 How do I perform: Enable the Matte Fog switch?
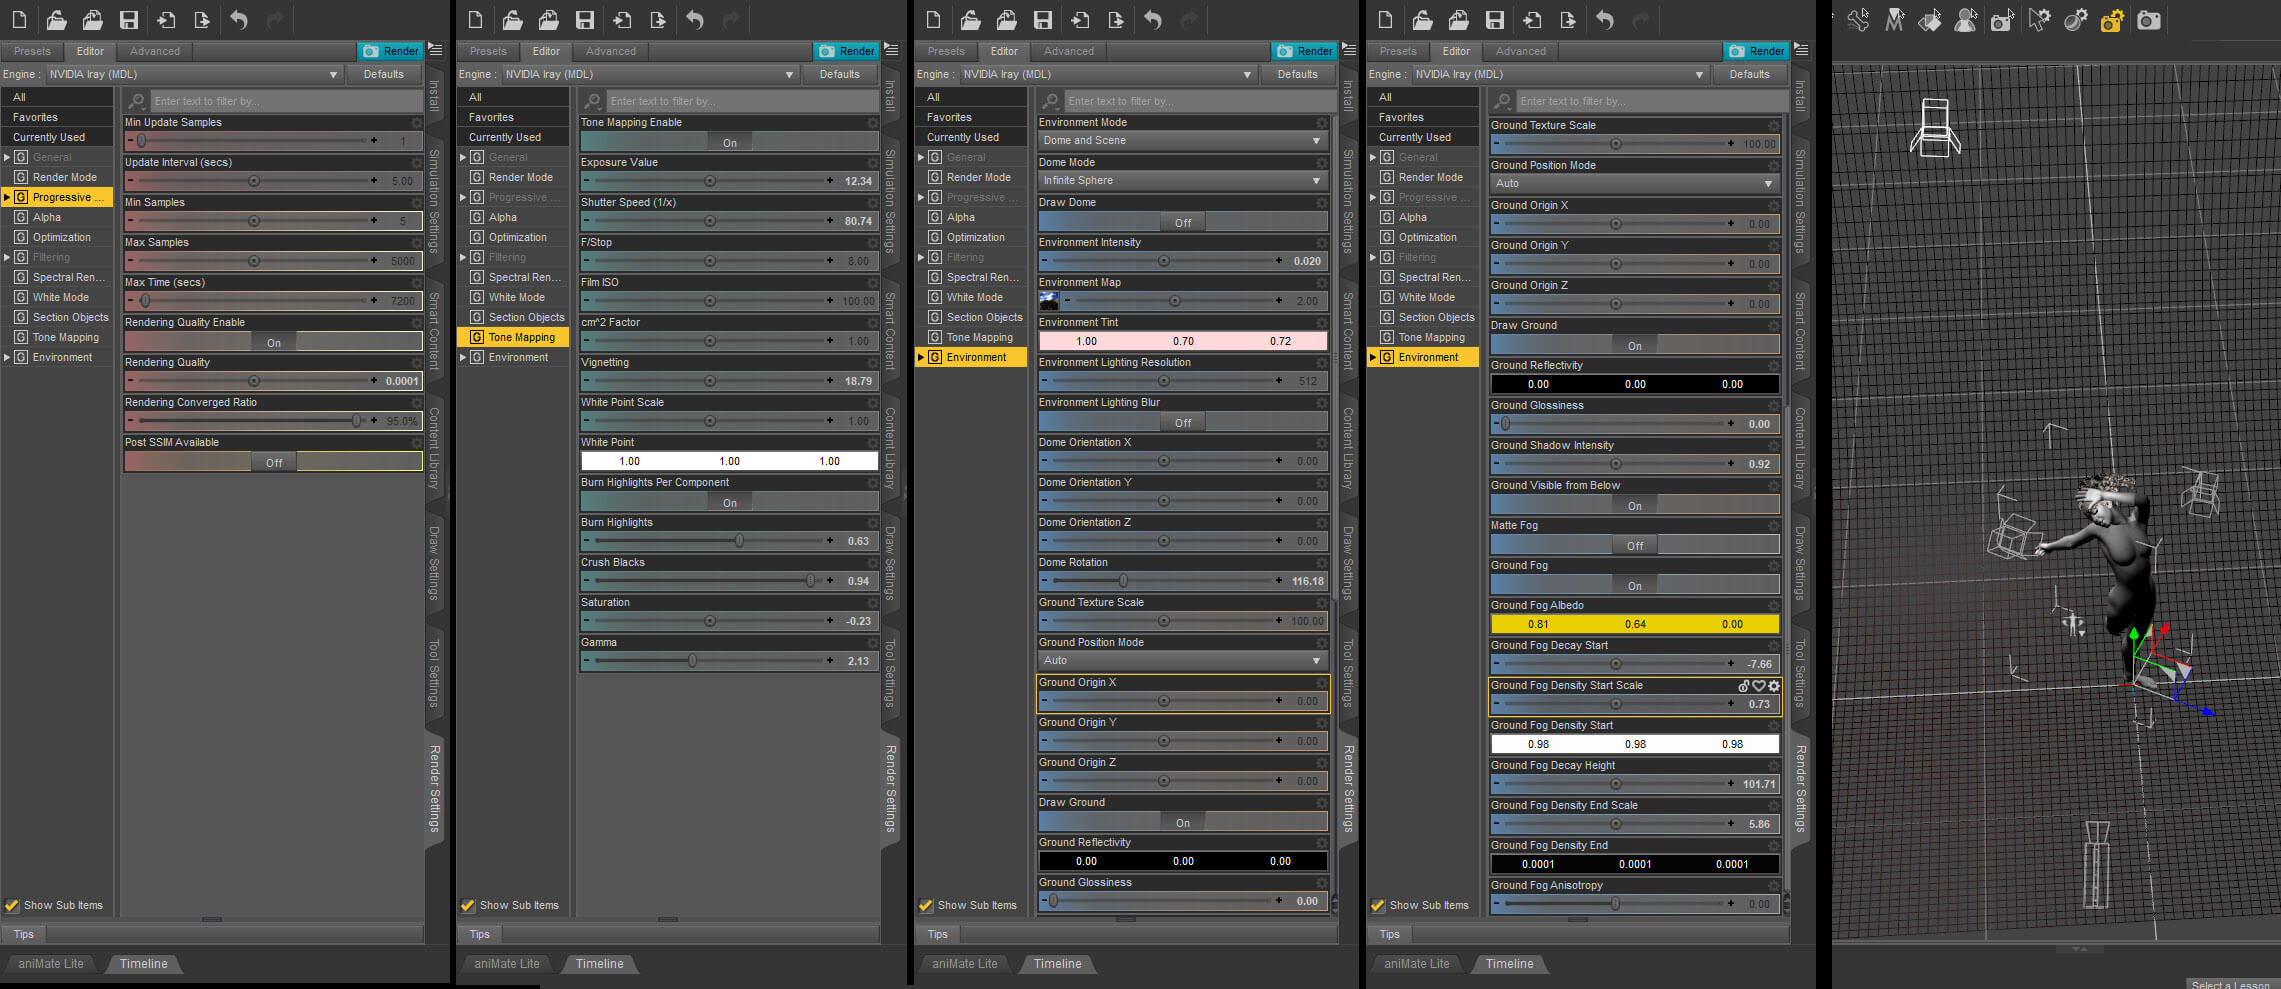1634,546
